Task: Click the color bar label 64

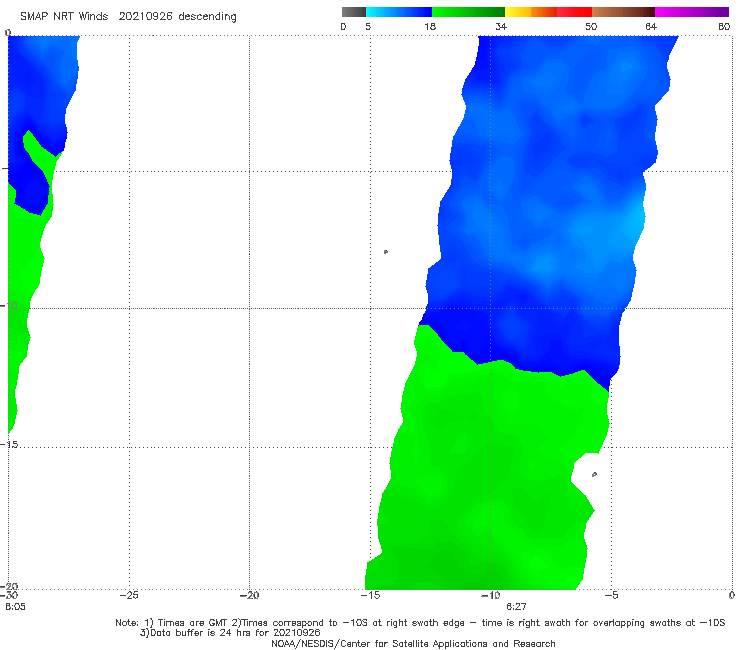Action: point(651,26)
